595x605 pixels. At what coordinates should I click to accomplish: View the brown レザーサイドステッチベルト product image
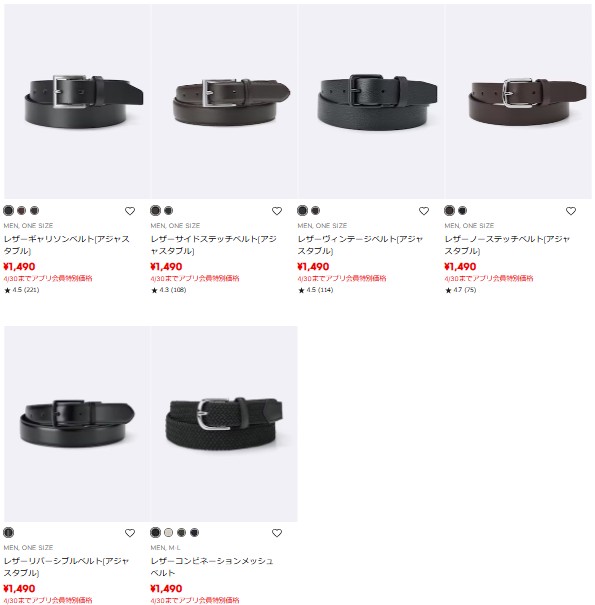coord(224,101)
